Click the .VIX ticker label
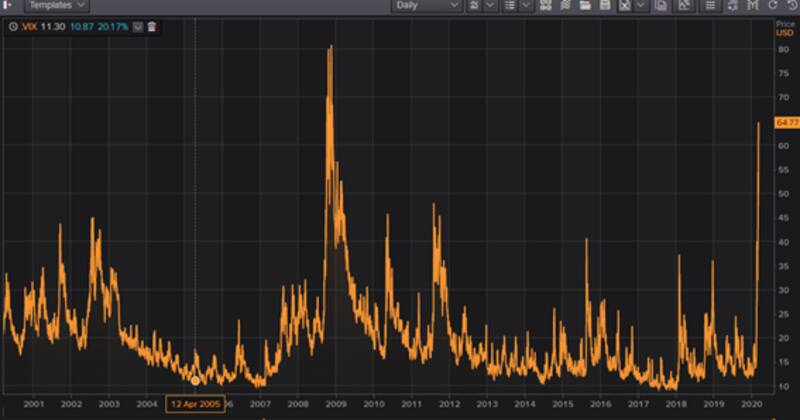 click(x=29, y=27)
